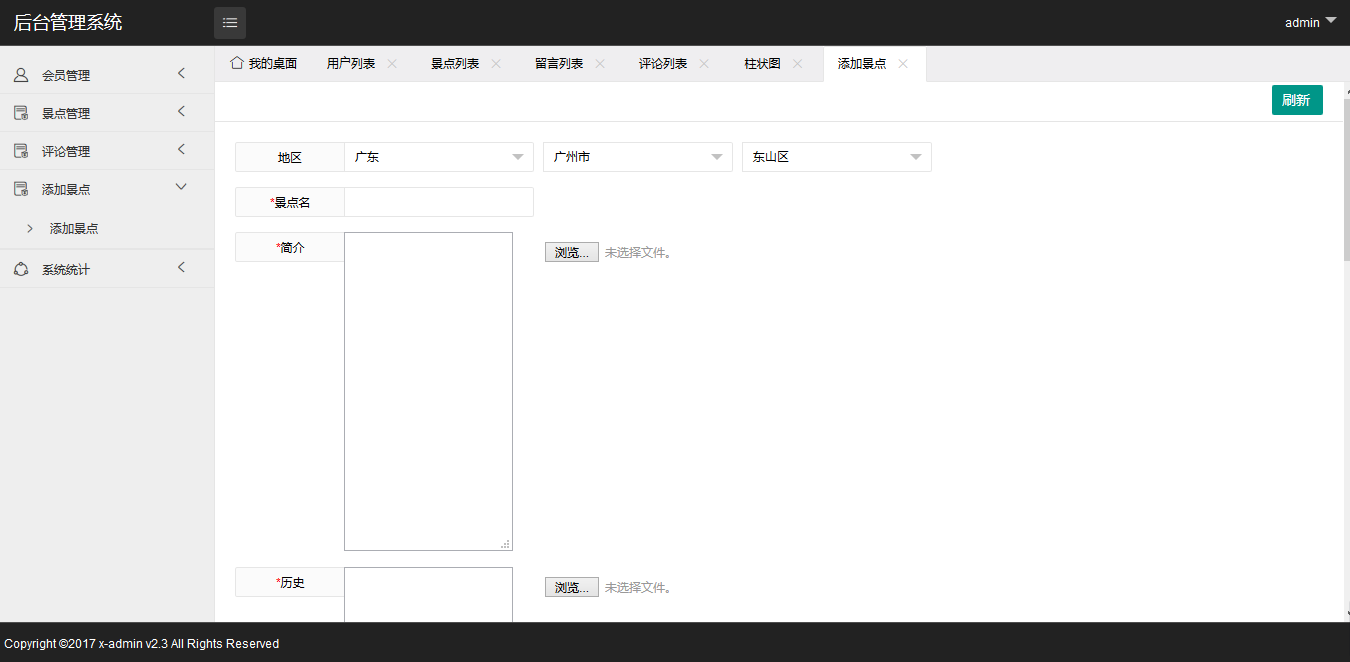Close the 用户列表 tab
This screenshot has width=1350, height=662.
(x=391, y=62)
